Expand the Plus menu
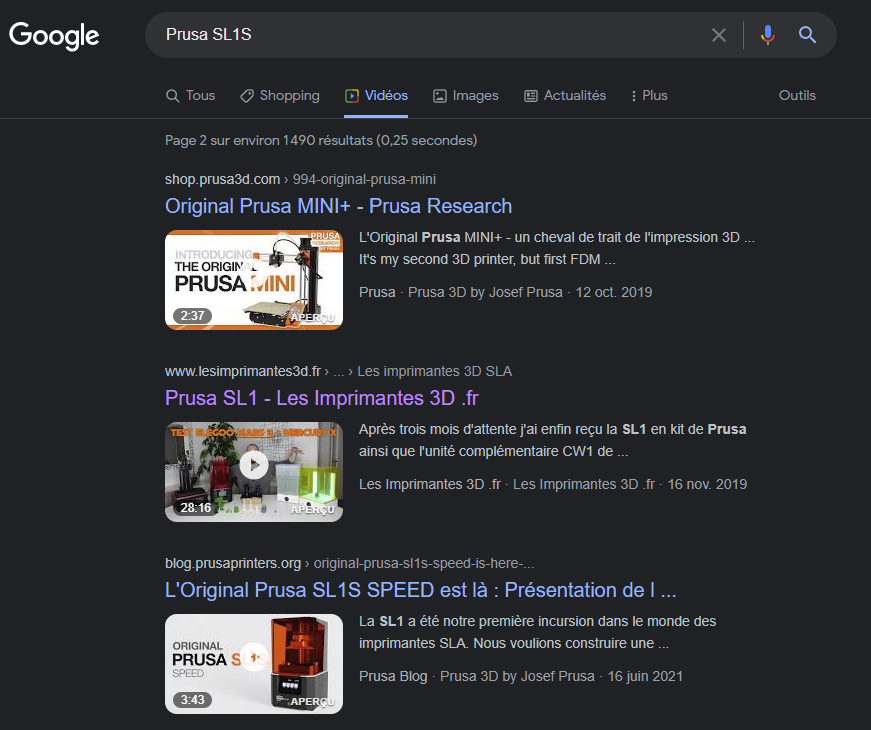This screenshot has width=871, height=730. pos(649,96)
